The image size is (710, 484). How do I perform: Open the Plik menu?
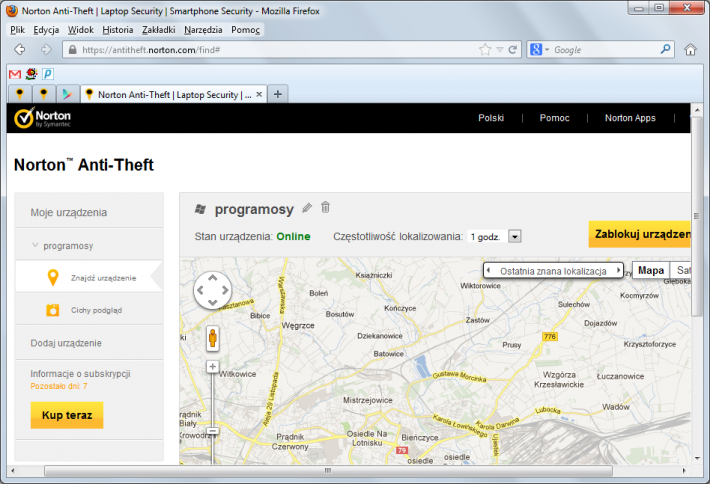[18, 30]
